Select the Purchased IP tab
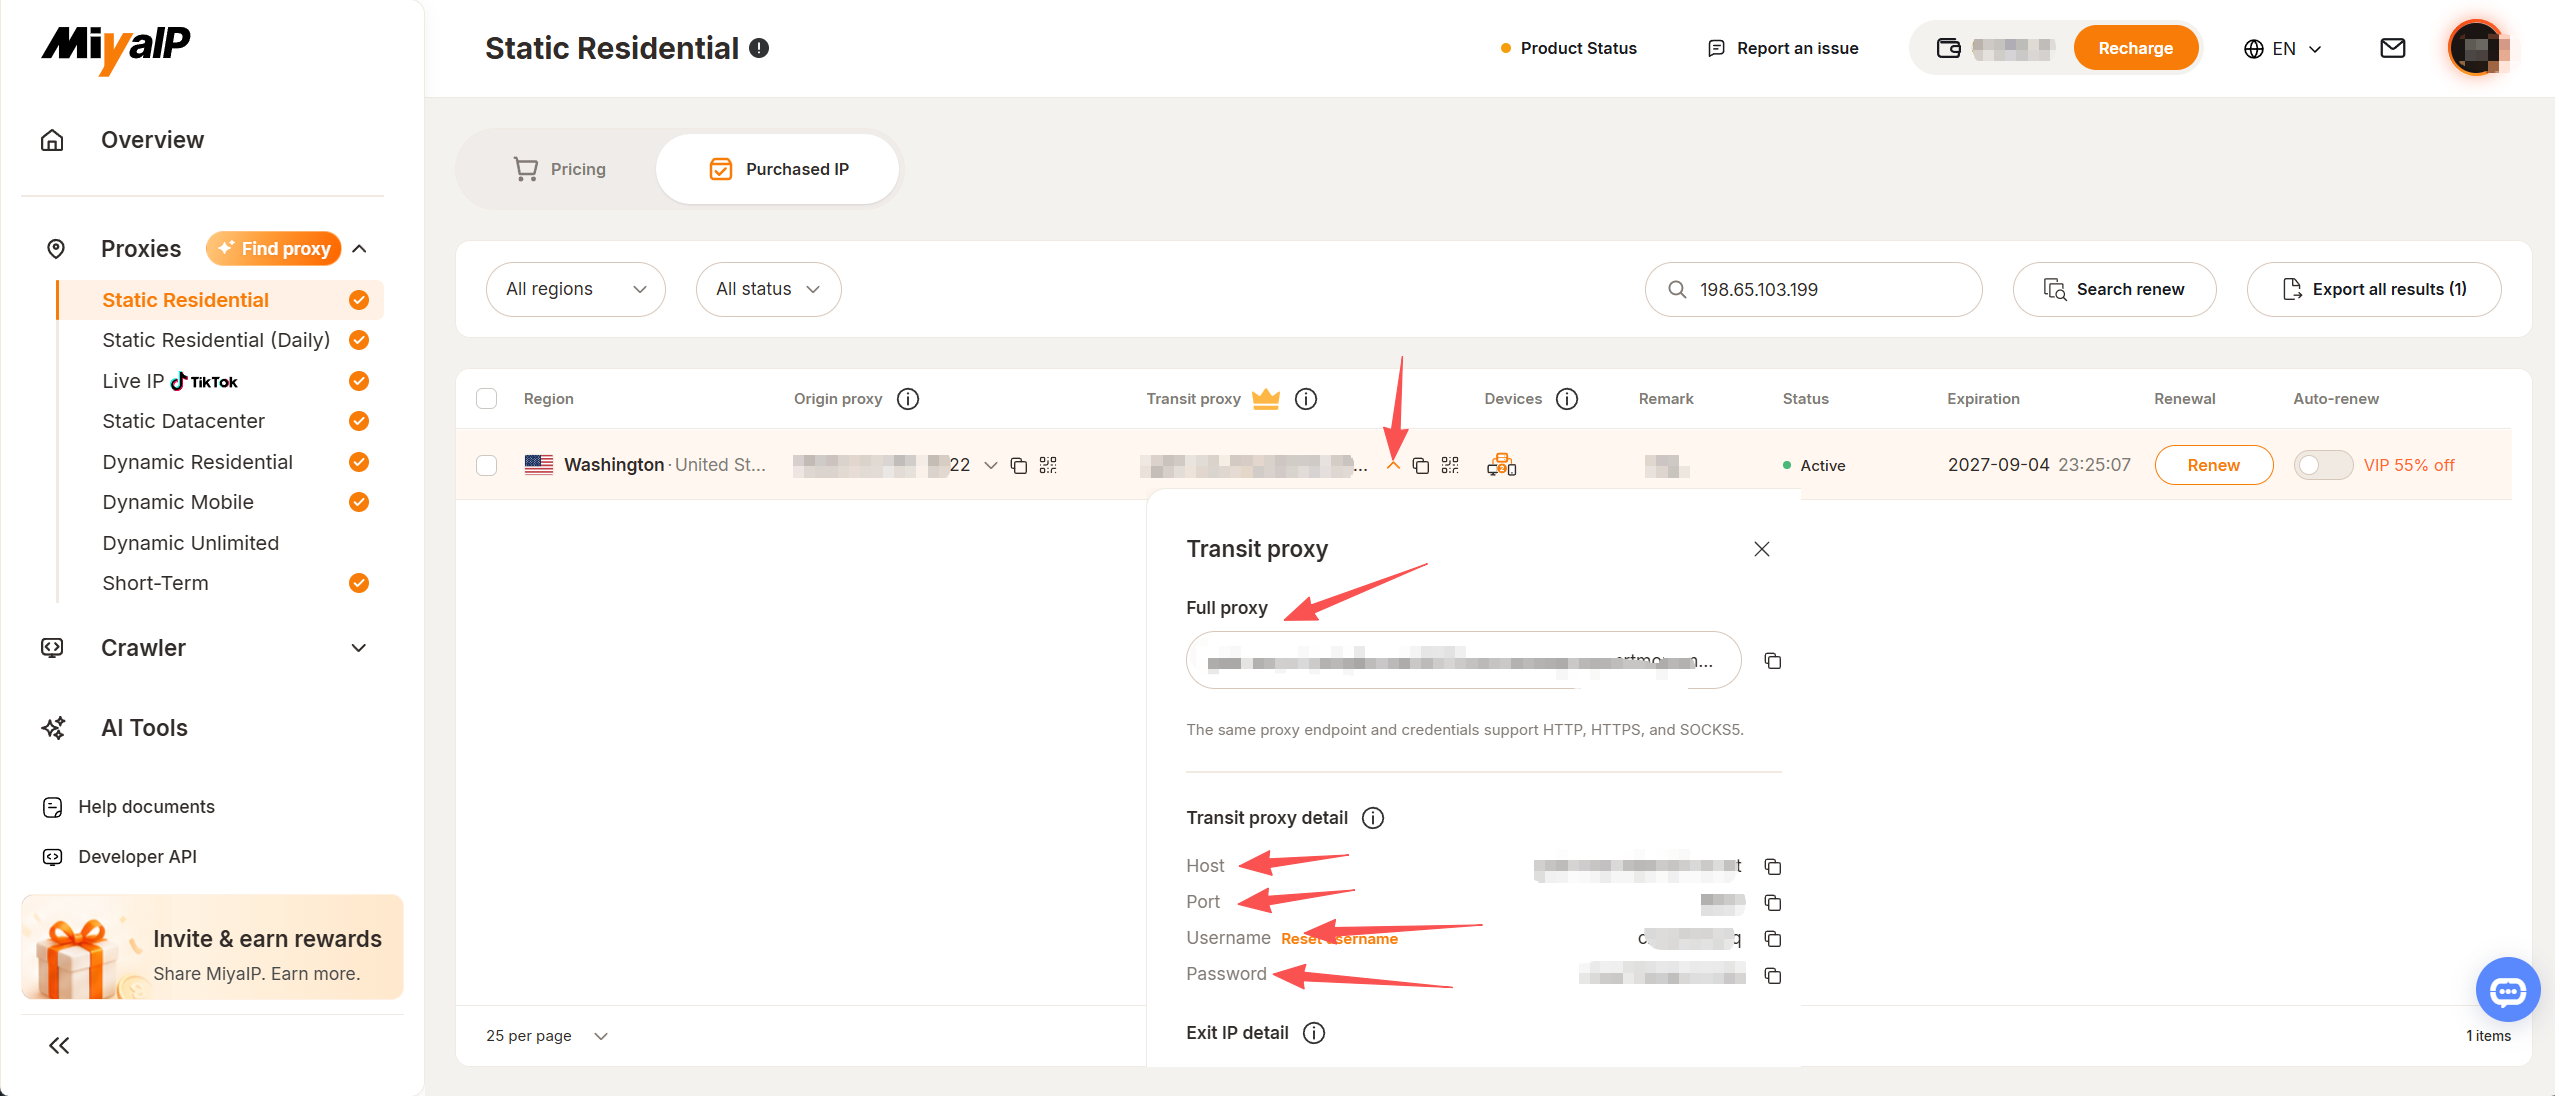This screenshot has width=2555, height=1096. pos(778,169)
